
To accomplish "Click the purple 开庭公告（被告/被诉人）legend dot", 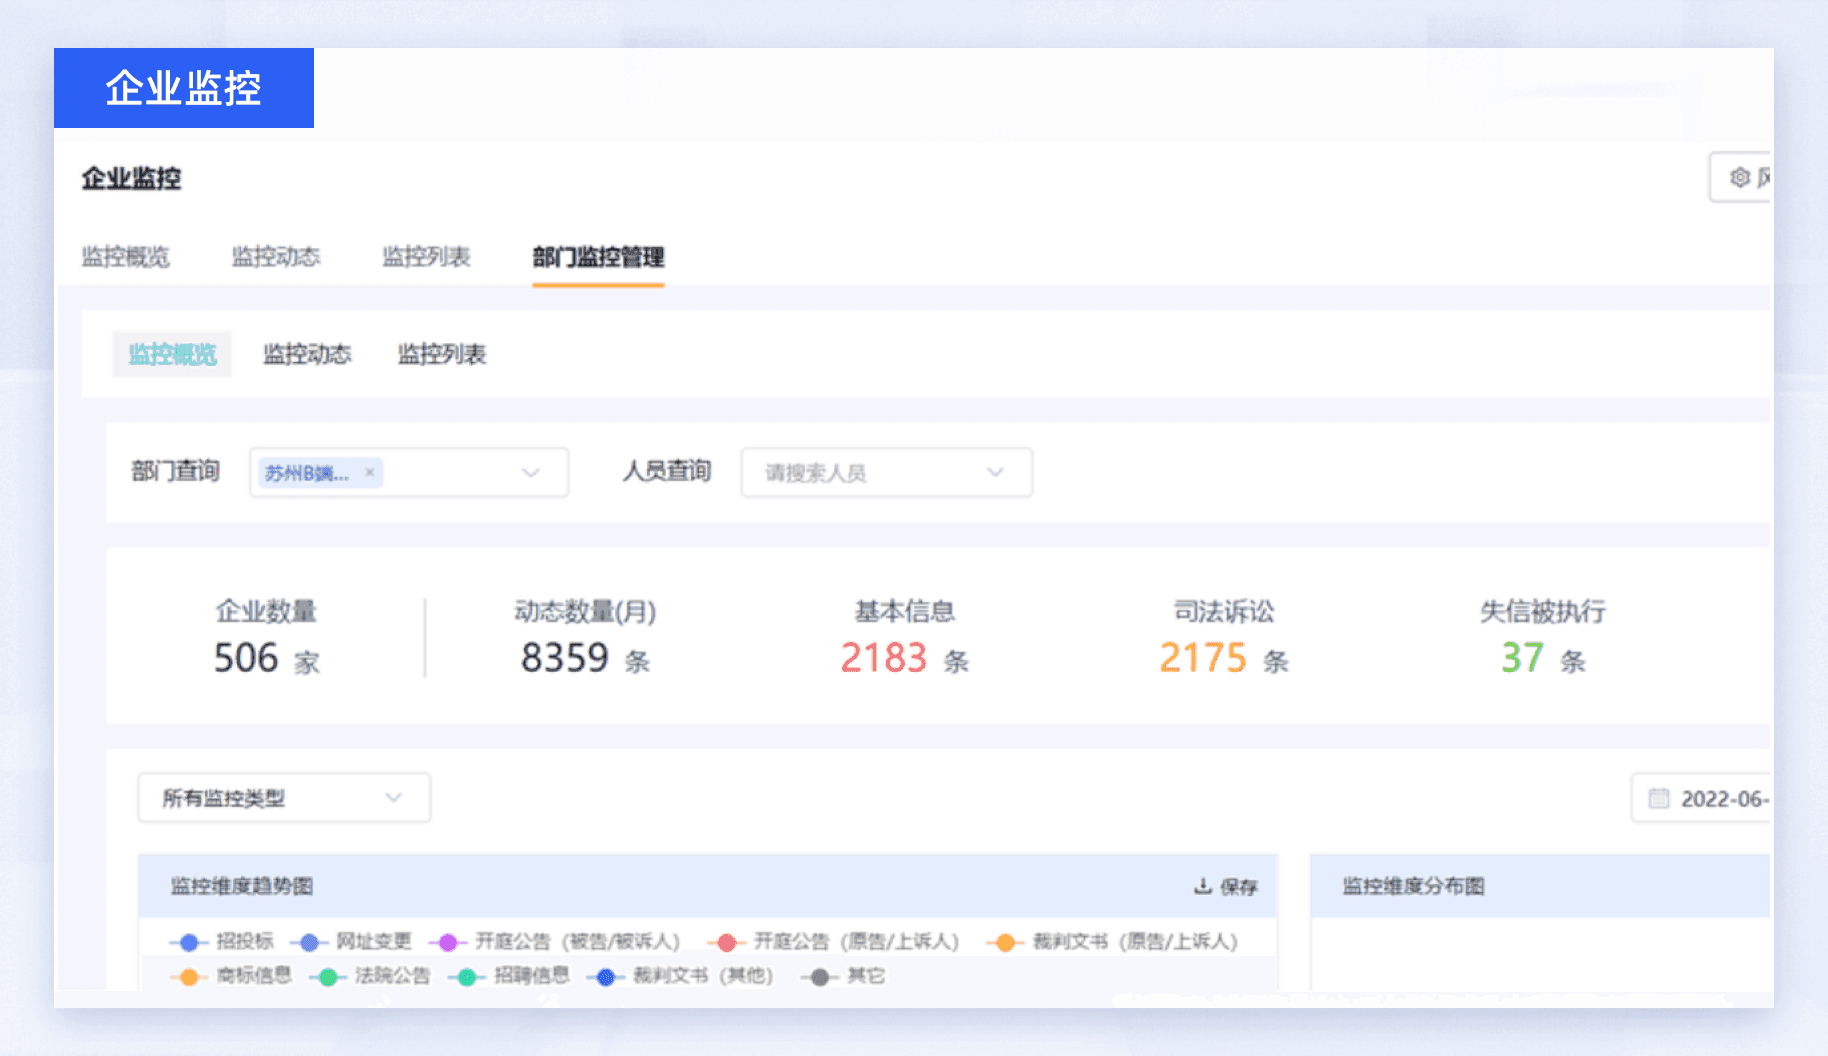I will click(448, 941).
